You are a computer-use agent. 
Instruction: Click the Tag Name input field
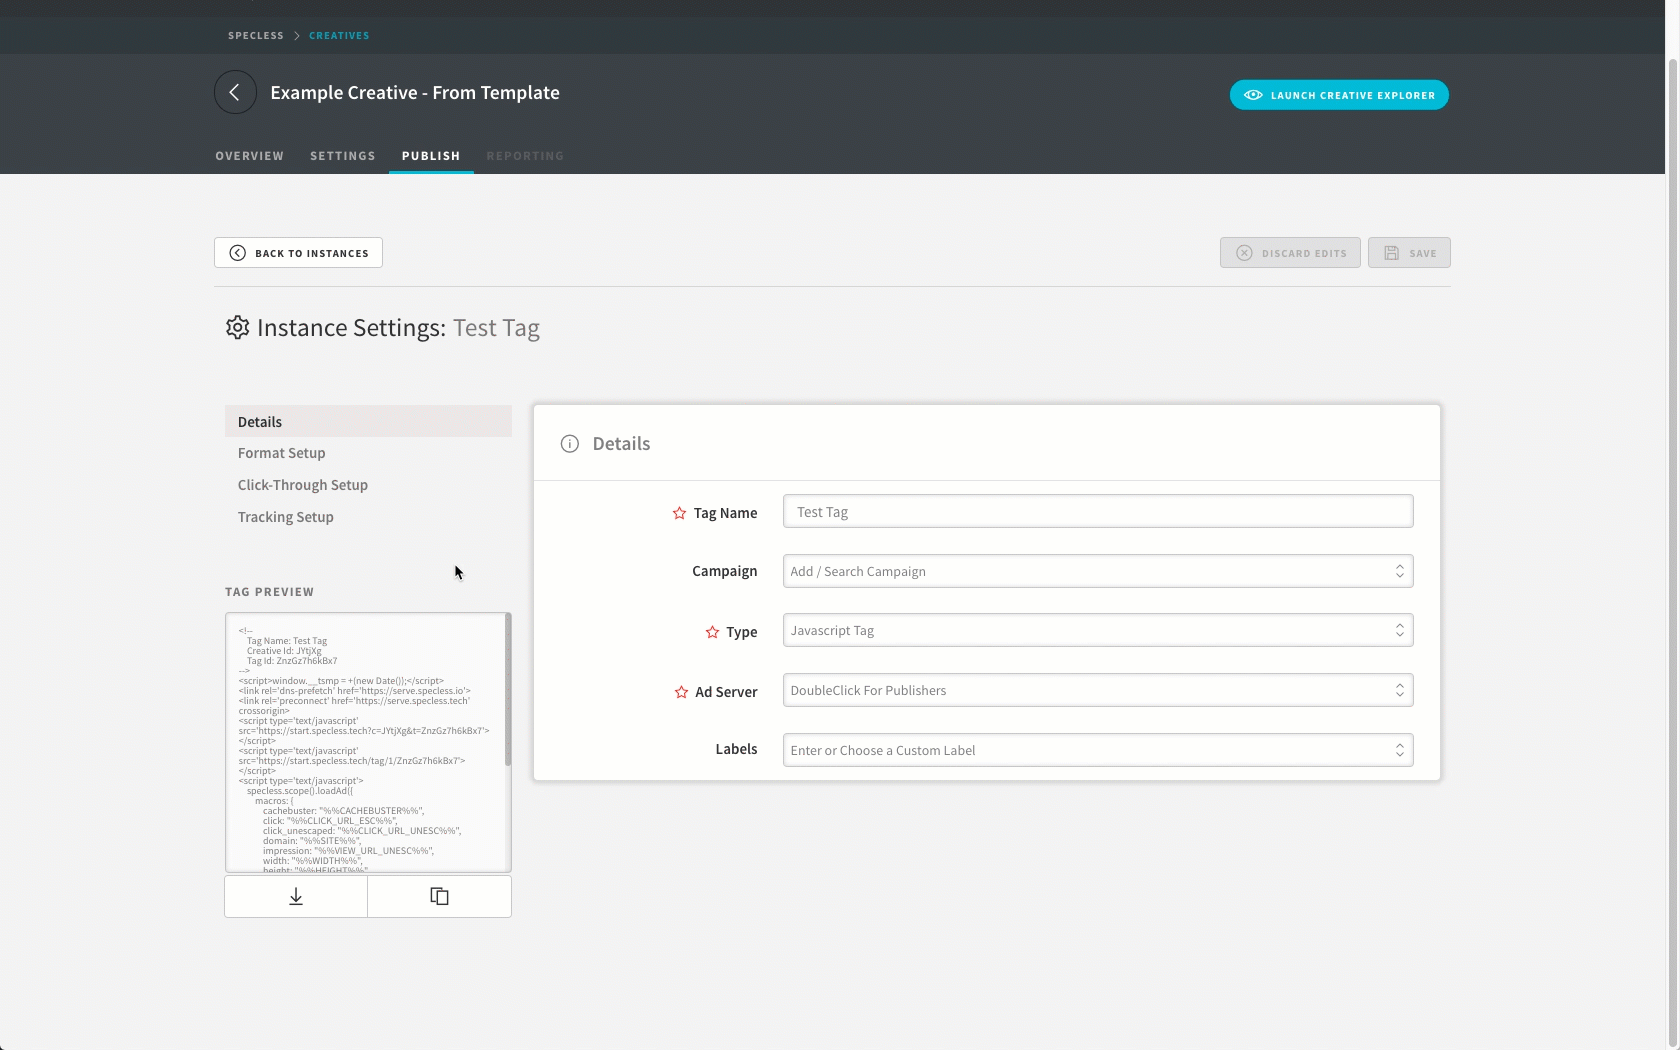coord(1098,511)
